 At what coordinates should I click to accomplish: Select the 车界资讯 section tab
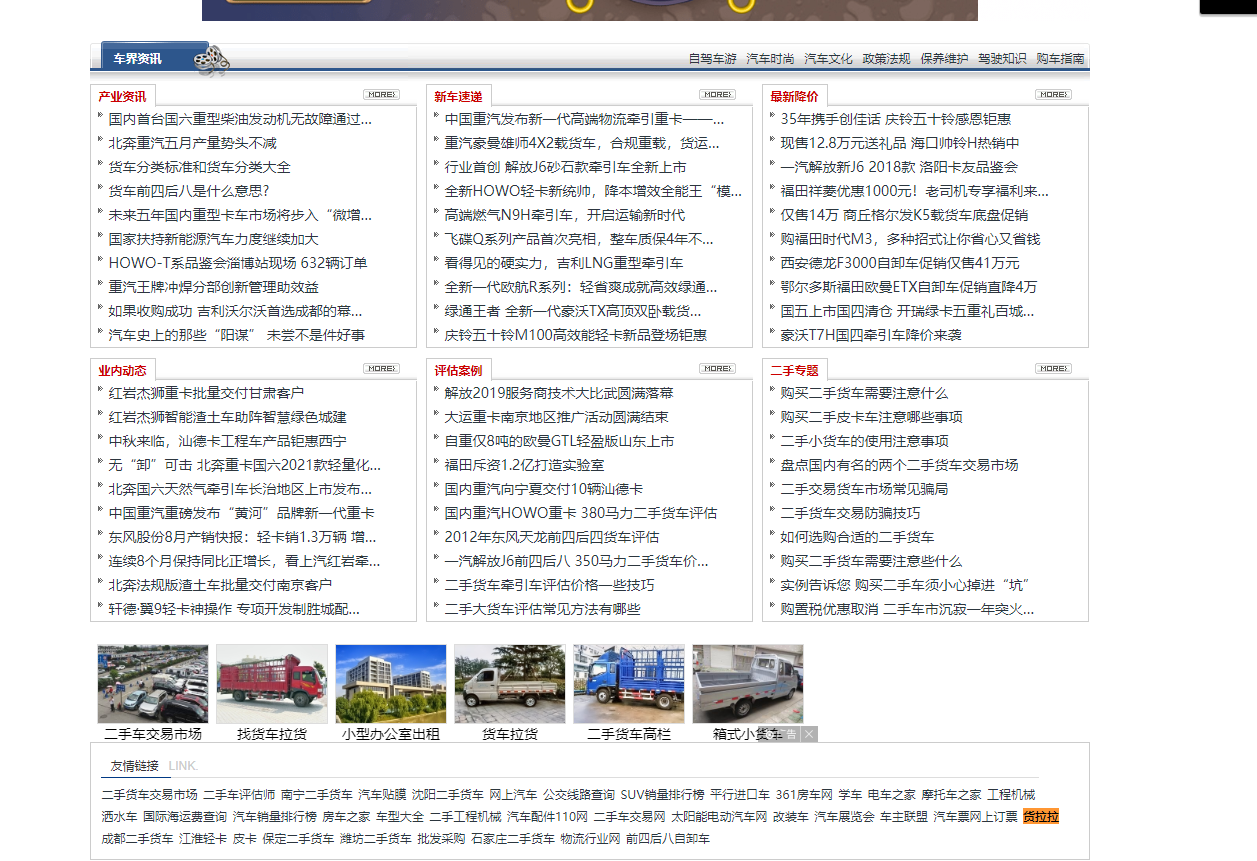point(139,58)
